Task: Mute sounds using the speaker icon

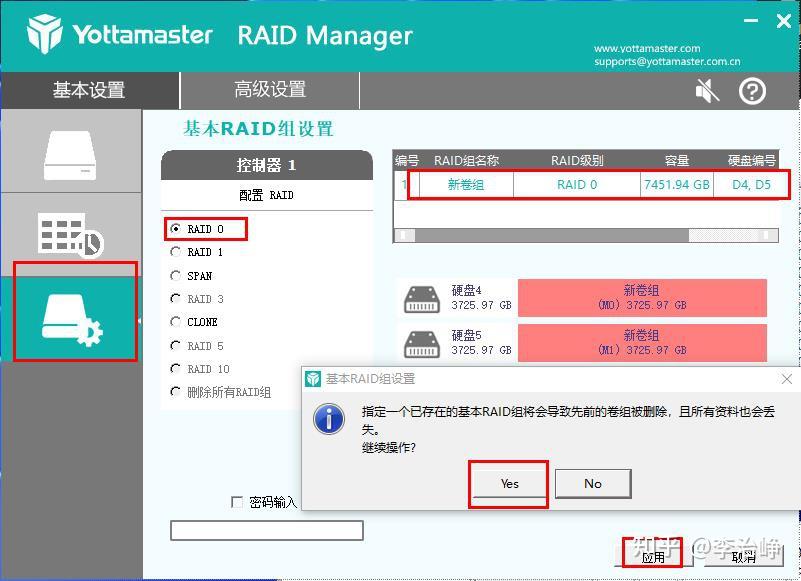Action: [706, 89]
